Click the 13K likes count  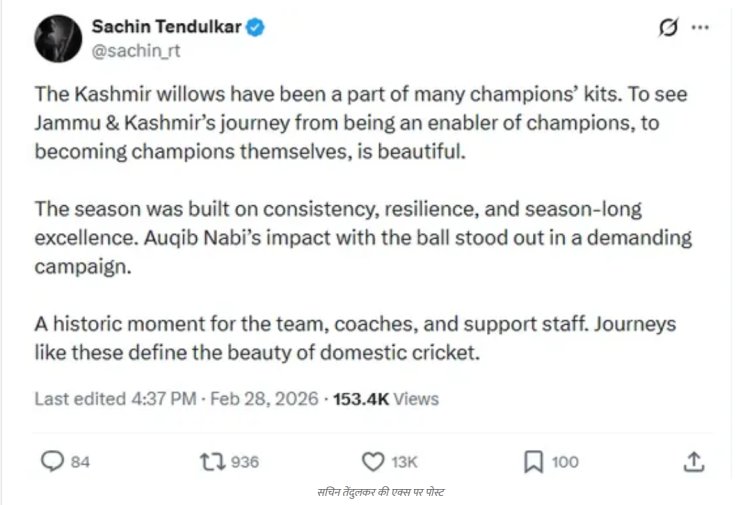click(x=404, y=462)
